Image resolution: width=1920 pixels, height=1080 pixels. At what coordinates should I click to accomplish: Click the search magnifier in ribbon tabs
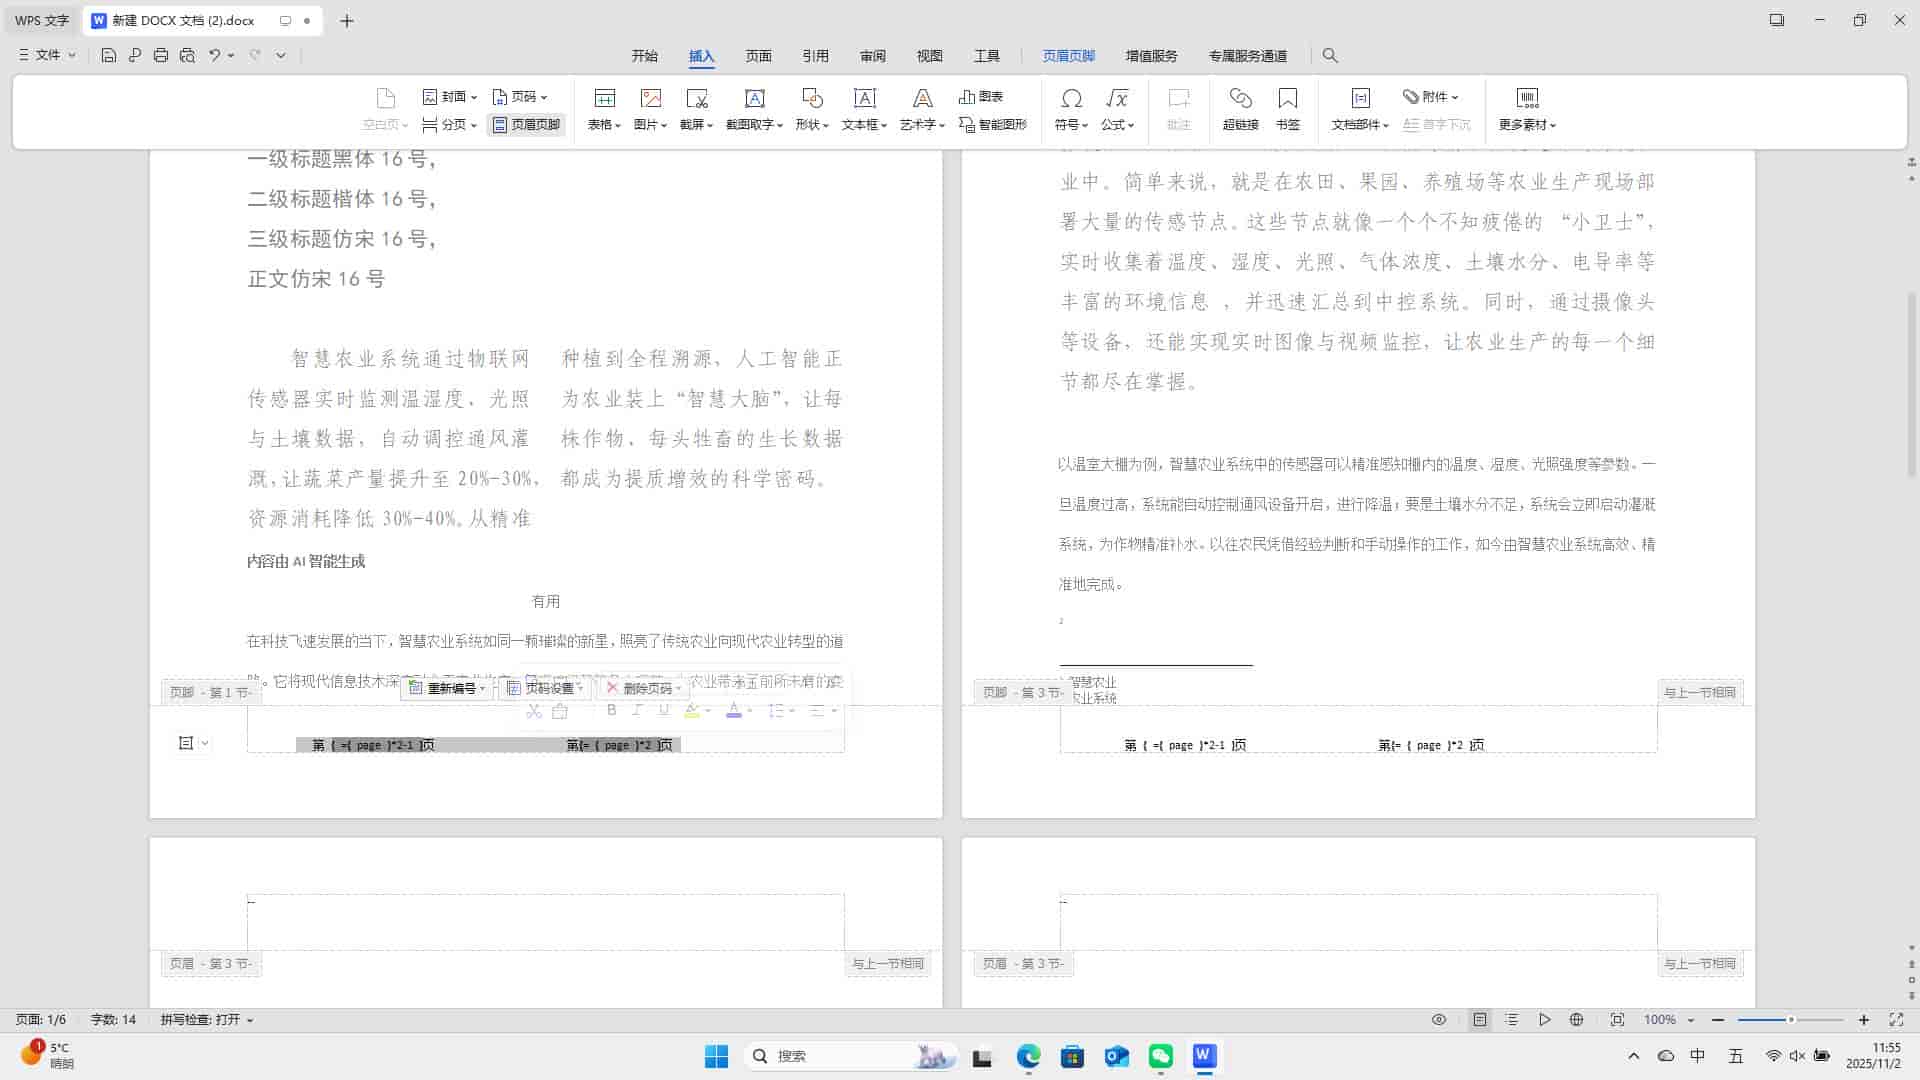tap(1330, 55)
